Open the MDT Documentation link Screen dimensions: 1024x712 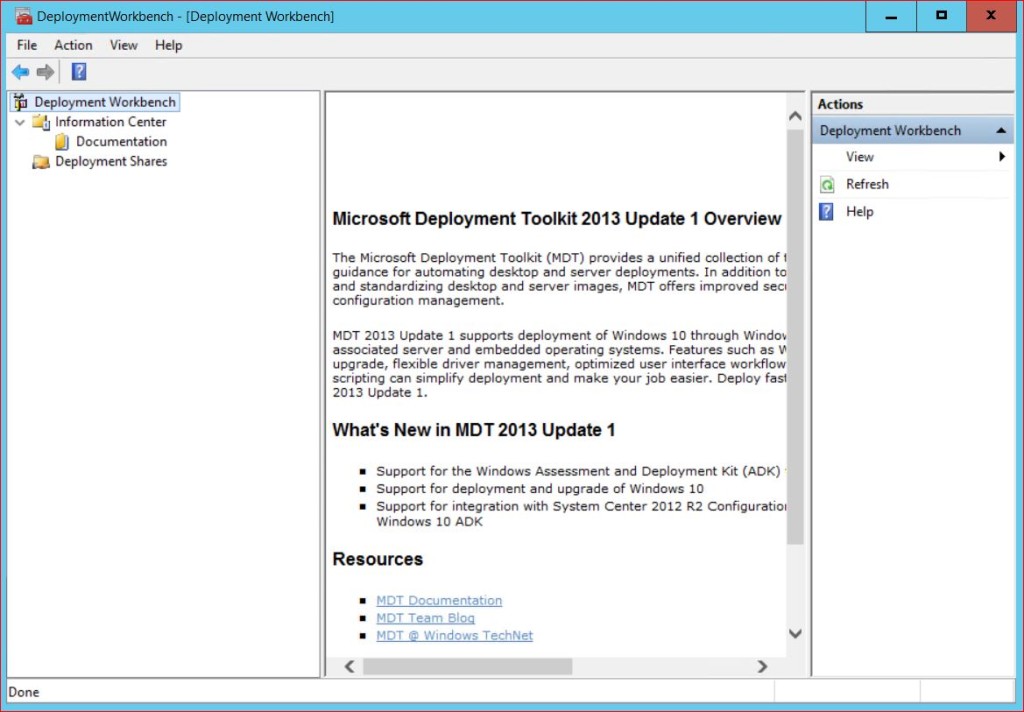click(x=438, y=600)
